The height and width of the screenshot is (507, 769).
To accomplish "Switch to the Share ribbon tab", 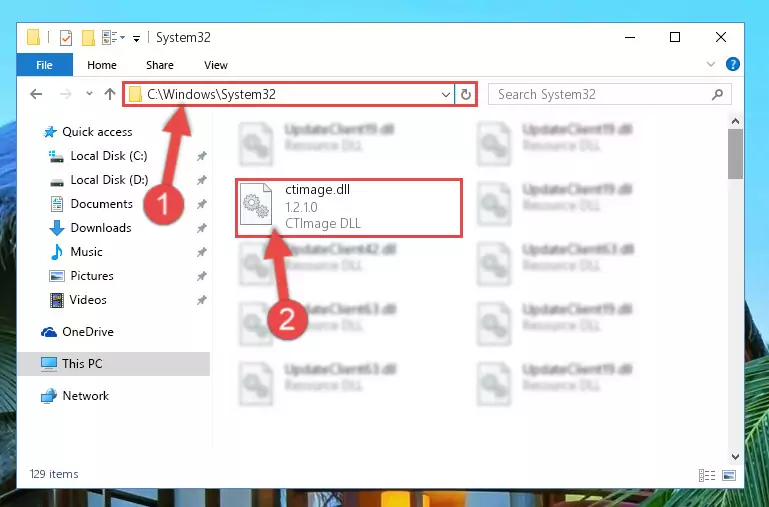I will [x=159, y=65].
